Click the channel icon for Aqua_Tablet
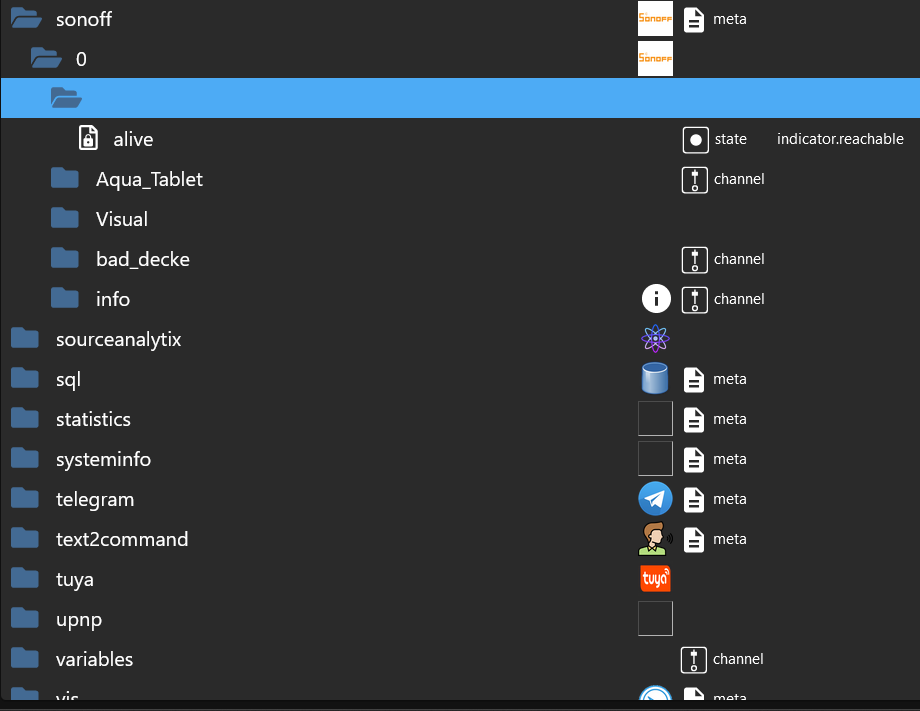 (x=695, y=179)
